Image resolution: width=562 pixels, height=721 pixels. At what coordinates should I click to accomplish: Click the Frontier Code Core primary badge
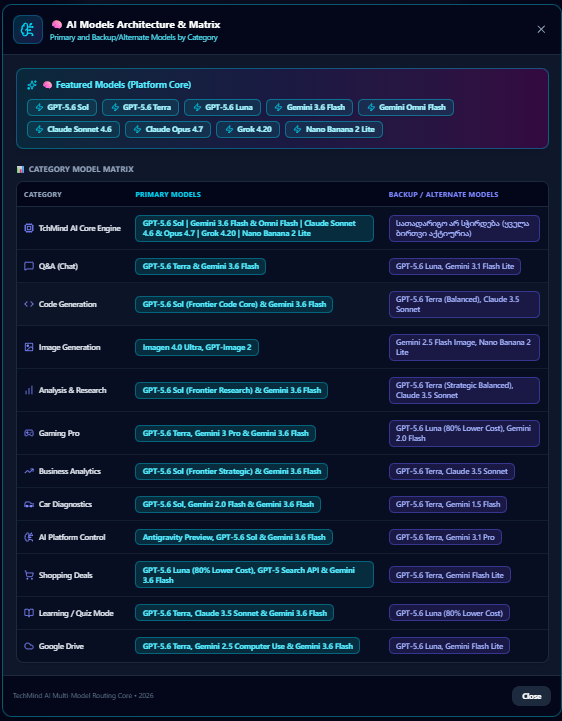click(x=234, y=304)
